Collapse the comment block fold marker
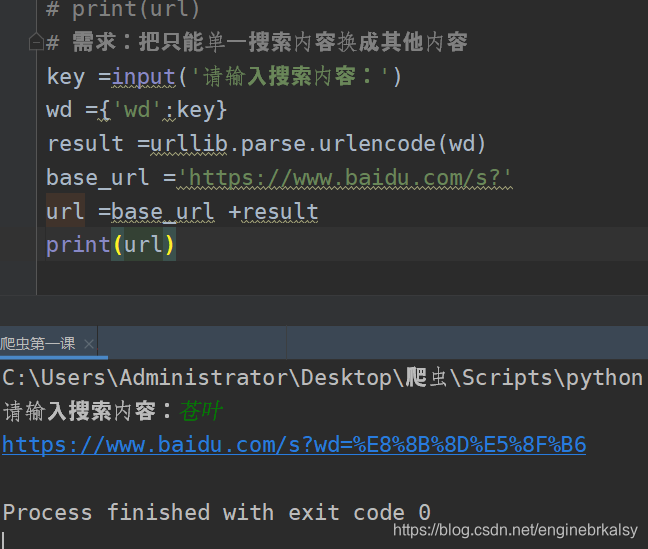The width and height of the screenshot is (648, 549). [36, 41]
